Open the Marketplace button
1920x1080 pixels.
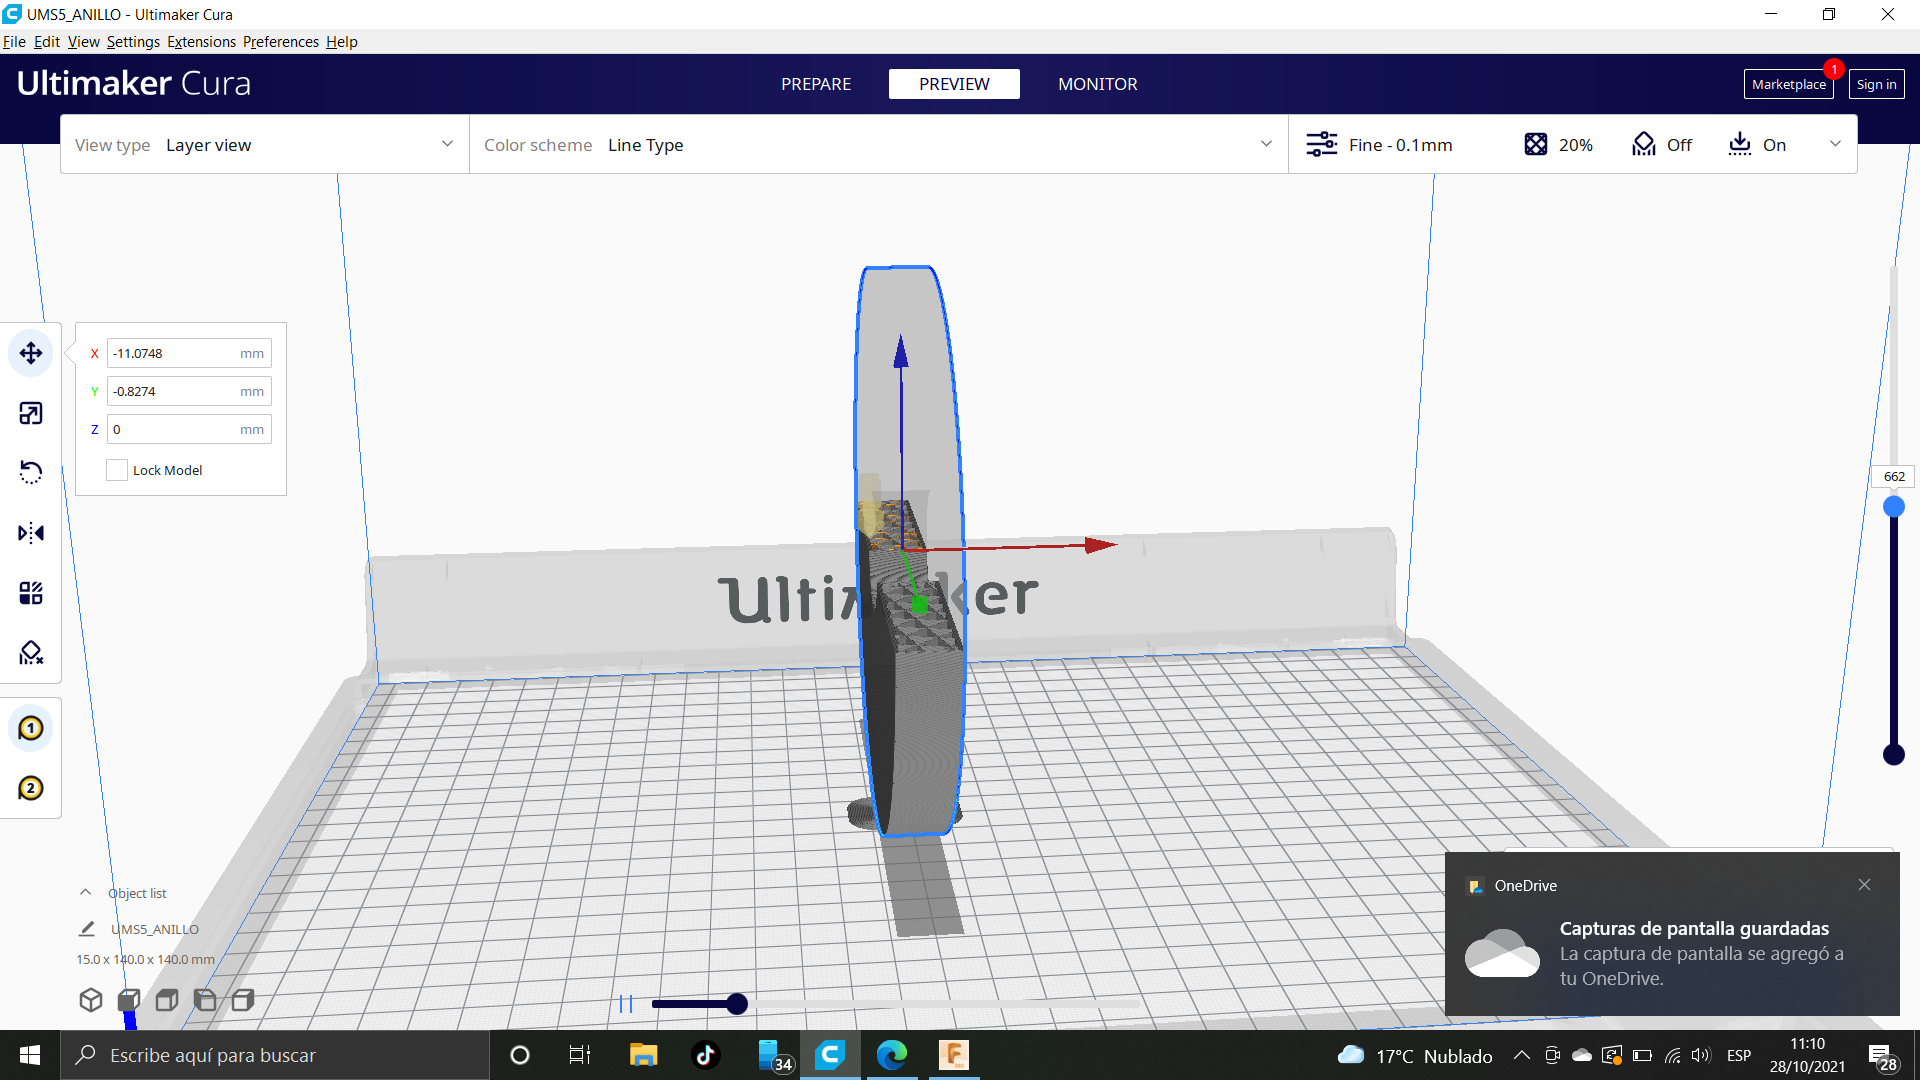click(1788, 84)
